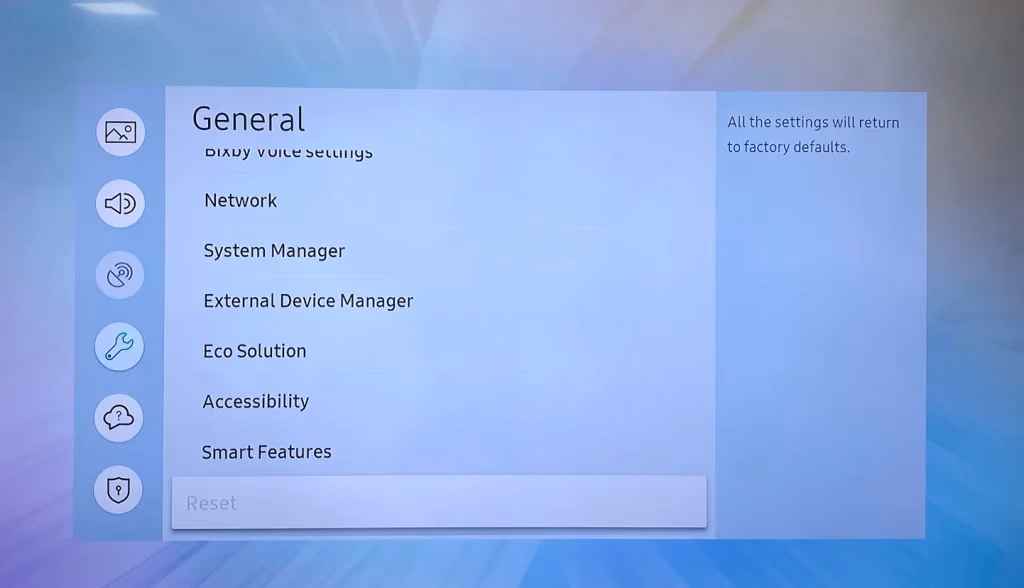The width and height of the screenshot is (1024, 588).
Task: Click the General page heading
Action: pyautogui.click(x=248, y=118)
